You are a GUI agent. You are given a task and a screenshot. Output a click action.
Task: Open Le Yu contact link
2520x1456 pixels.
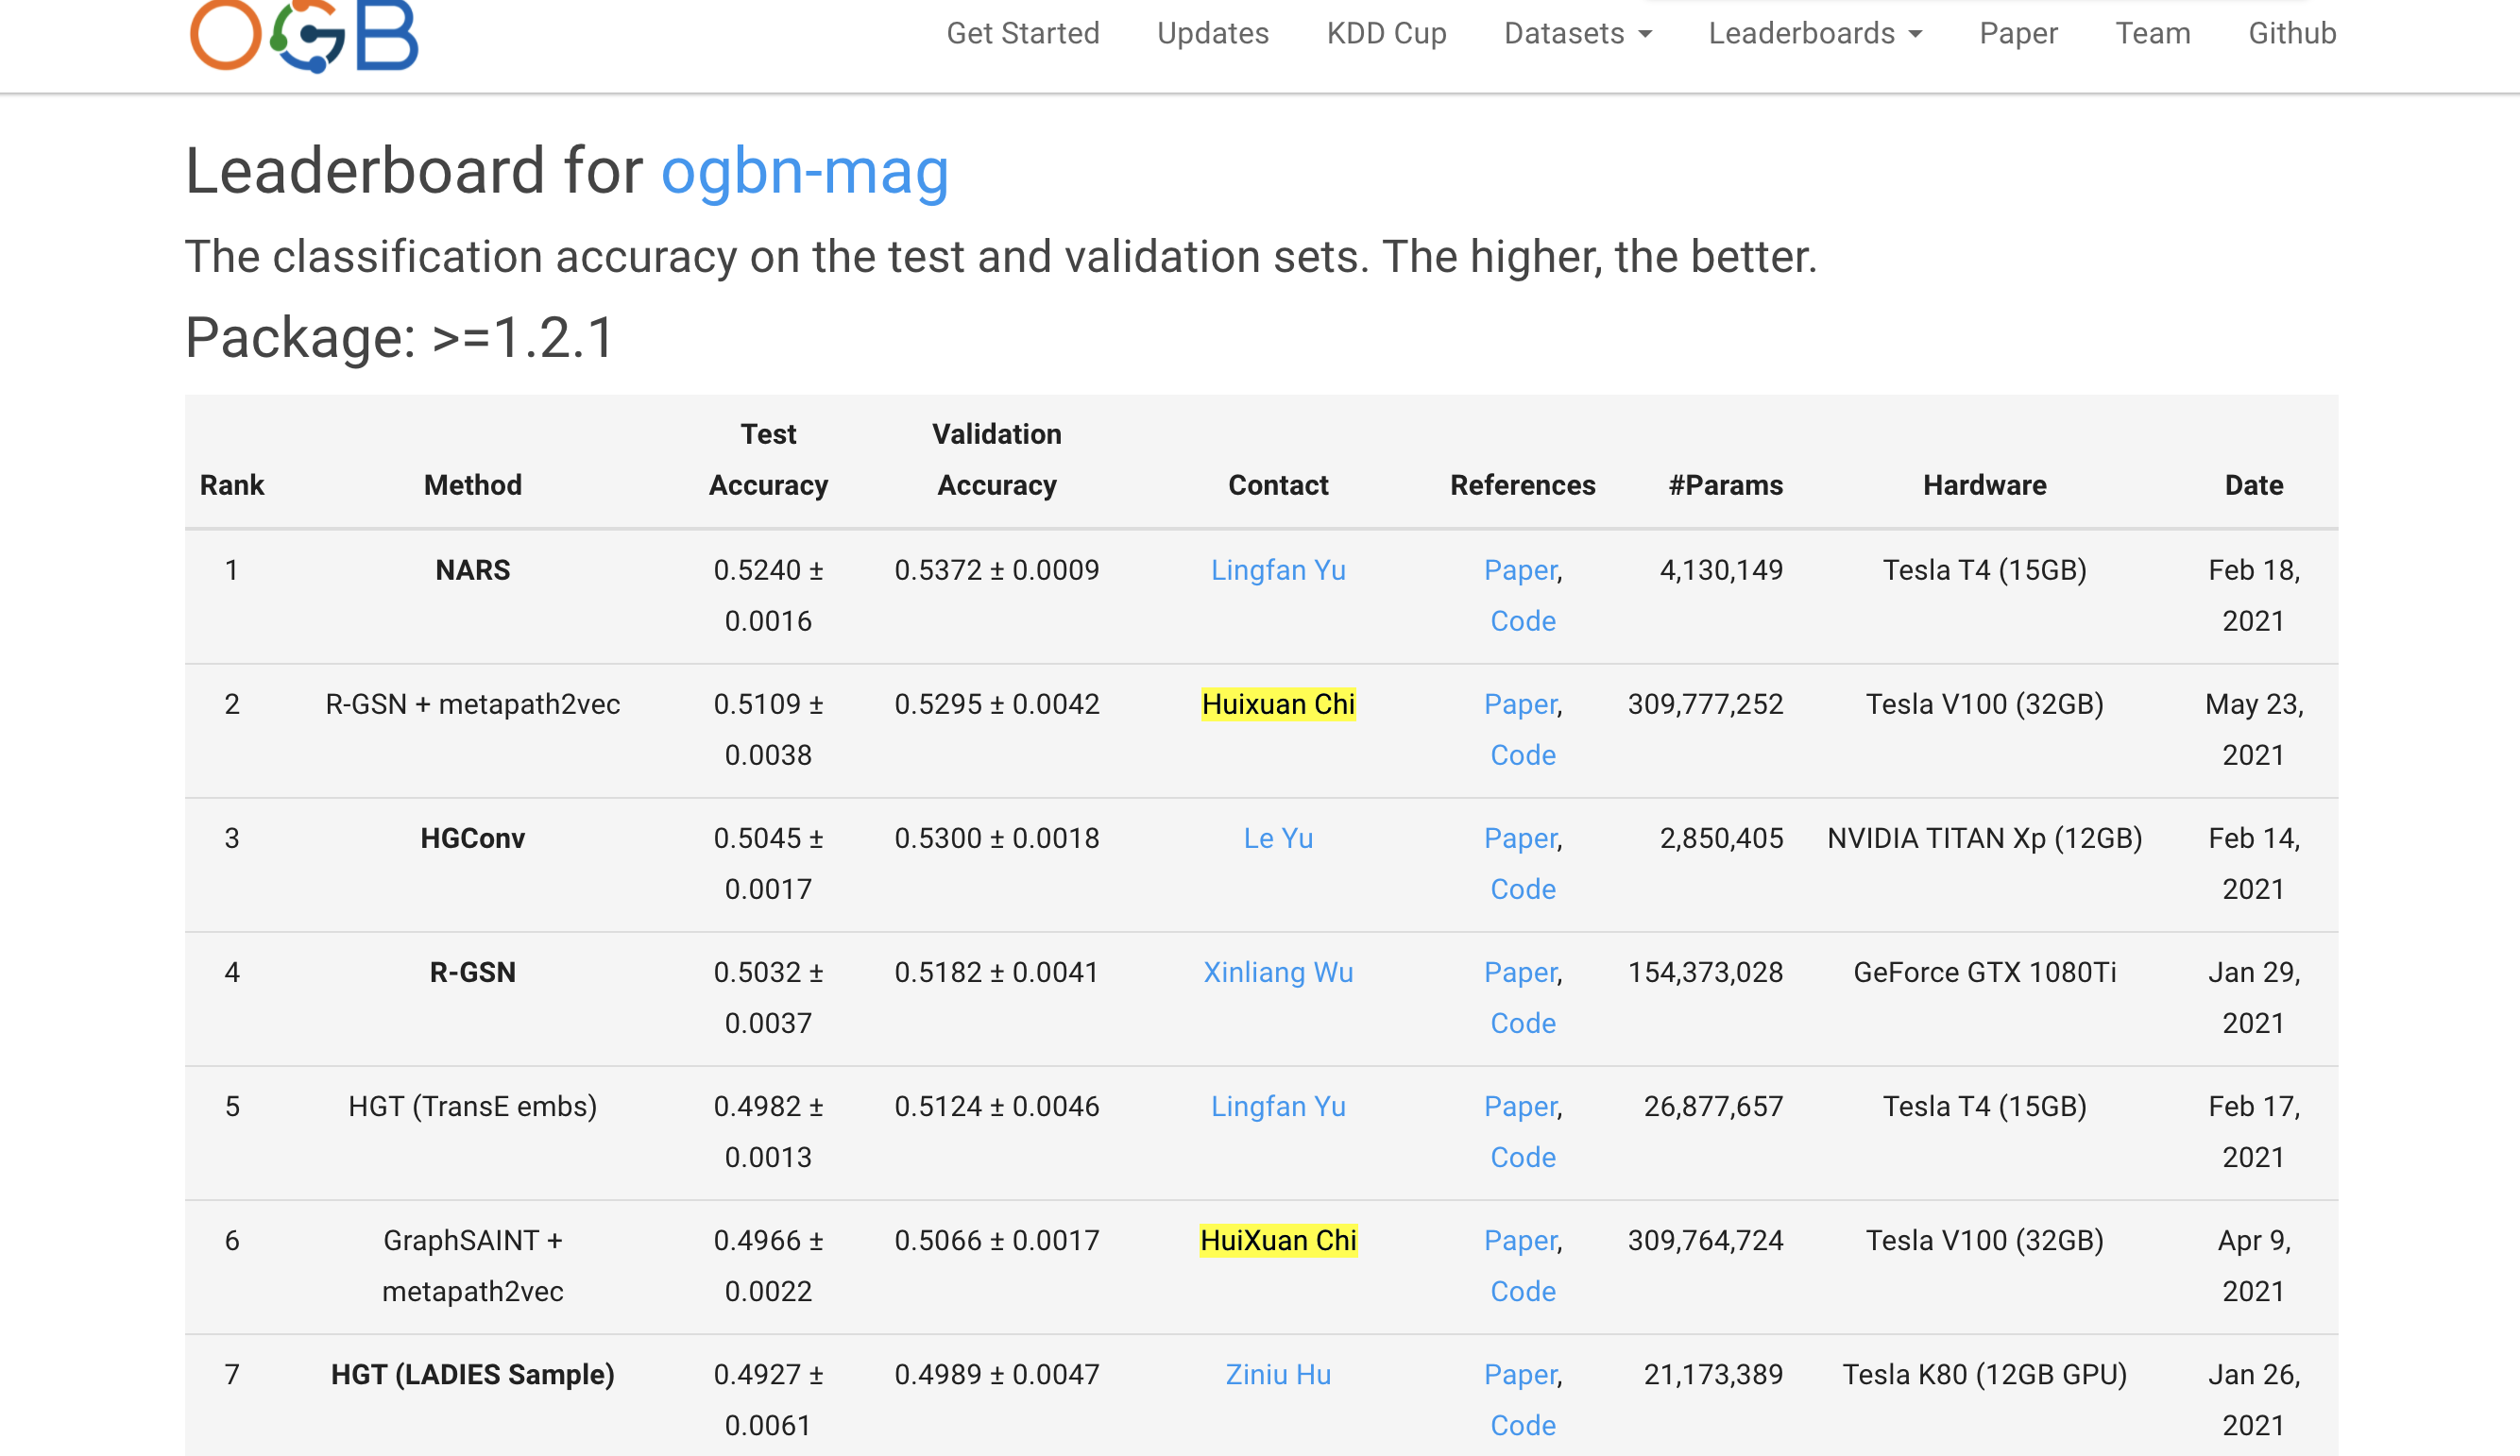pyautogui.click(x=1277, y=838)
